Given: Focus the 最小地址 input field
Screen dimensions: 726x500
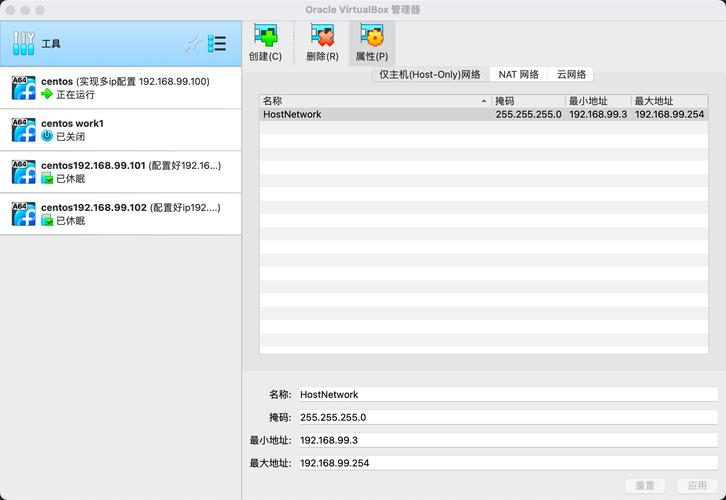Looking at the screenshot, I should (x=508, y=440).
